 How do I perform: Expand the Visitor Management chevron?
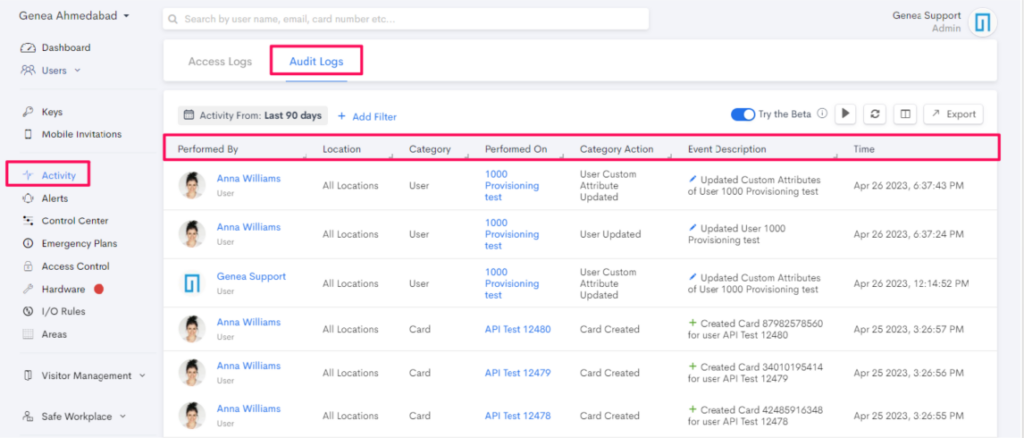point(142,376)
